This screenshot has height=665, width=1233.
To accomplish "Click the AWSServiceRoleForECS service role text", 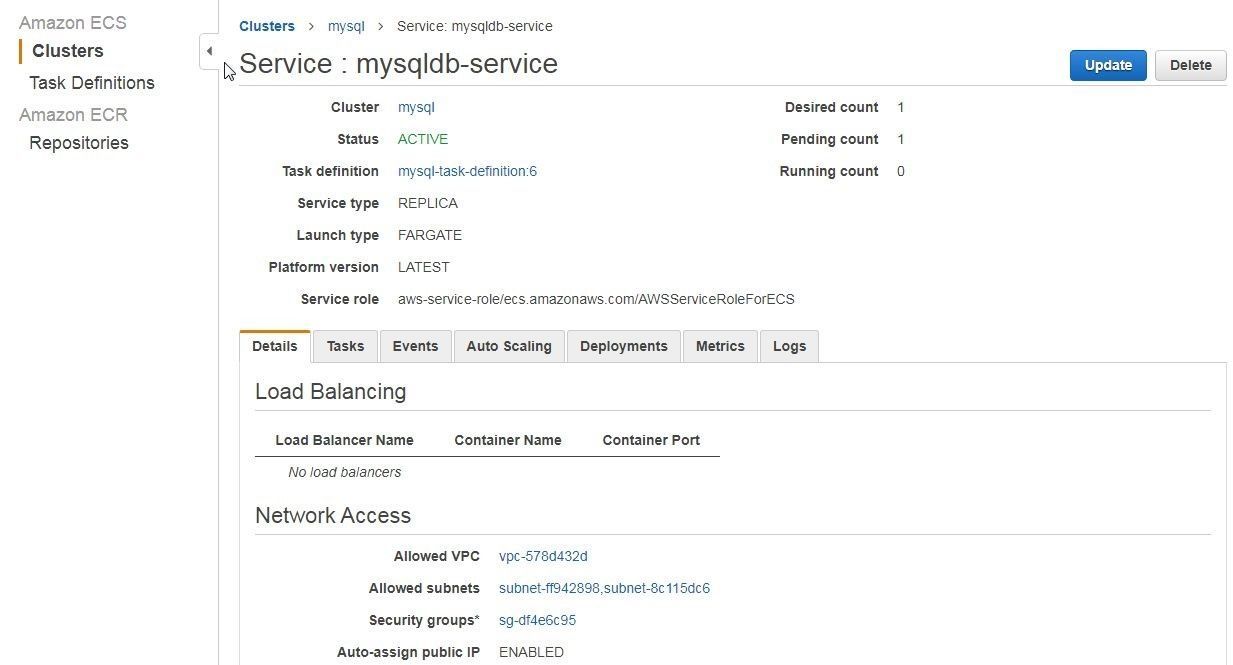I will point(596,299).
